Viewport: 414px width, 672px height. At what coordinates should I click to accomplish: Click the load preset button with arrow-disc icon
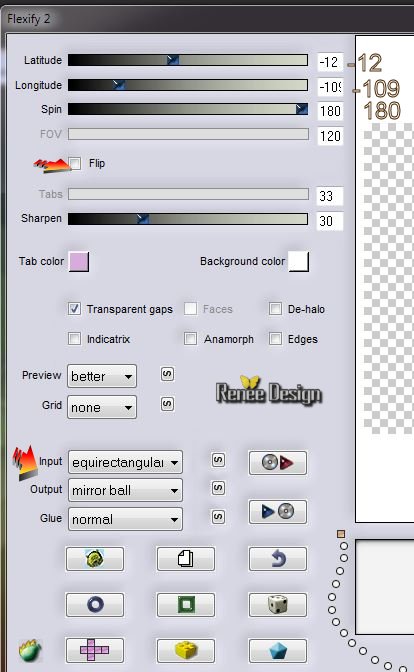coord(278,511)
